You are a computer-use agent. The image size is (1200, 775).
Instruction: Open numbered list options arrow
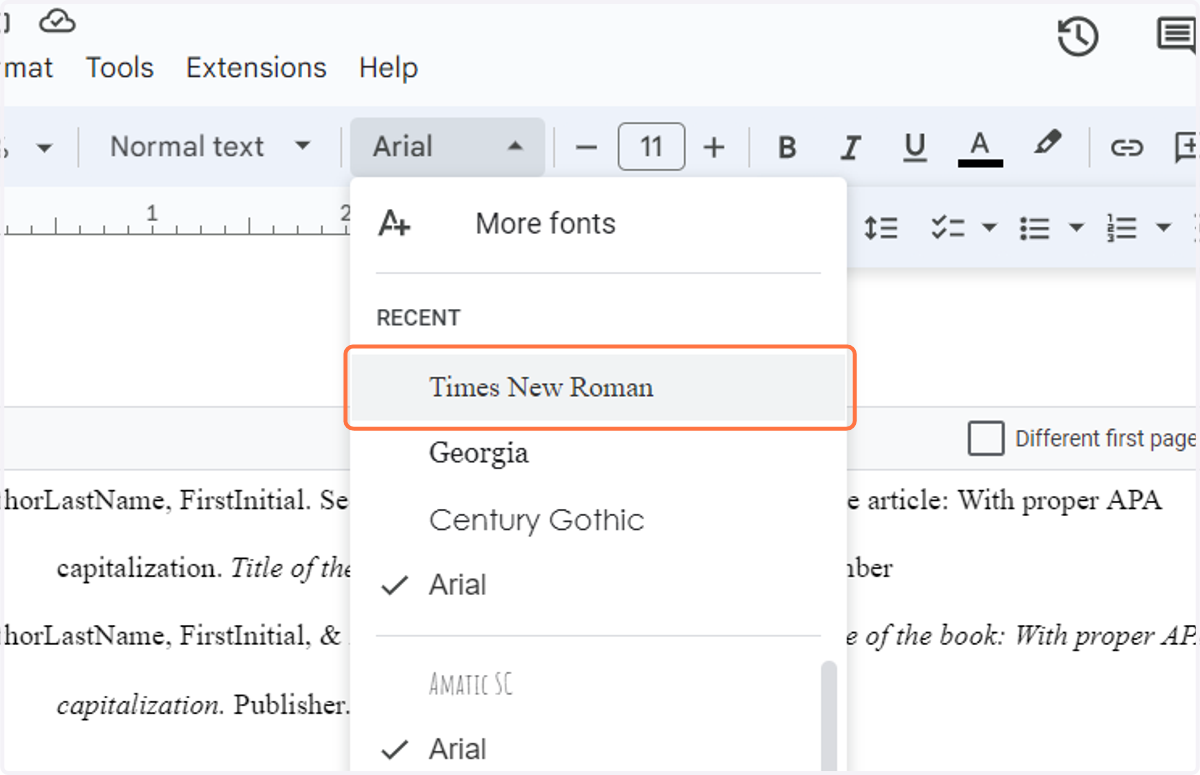click(x=1163, y=228)
